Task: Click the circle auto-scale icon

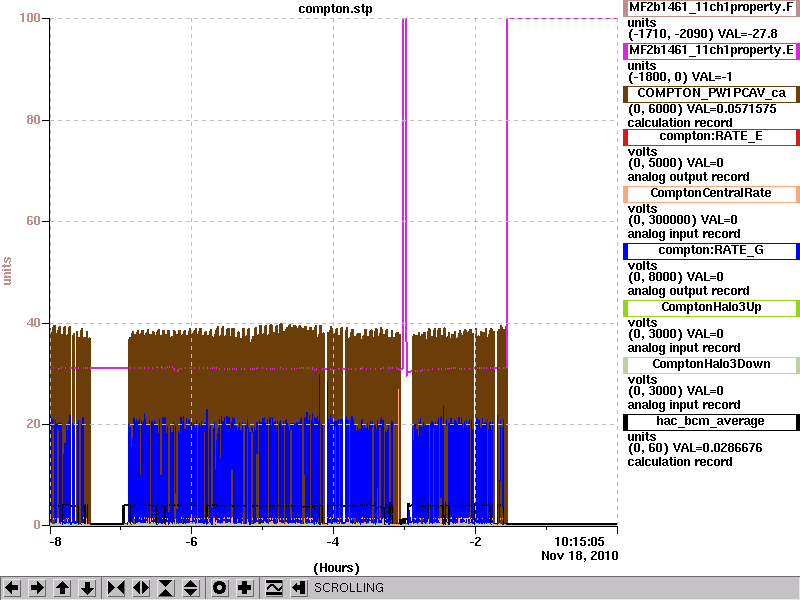Action: [x=219, y=588]
